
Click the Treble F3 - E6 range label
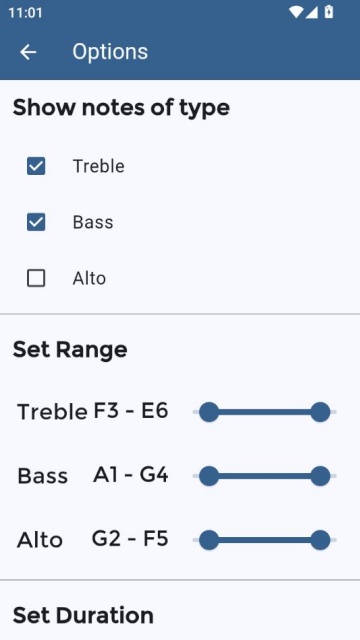pos(93,411)
